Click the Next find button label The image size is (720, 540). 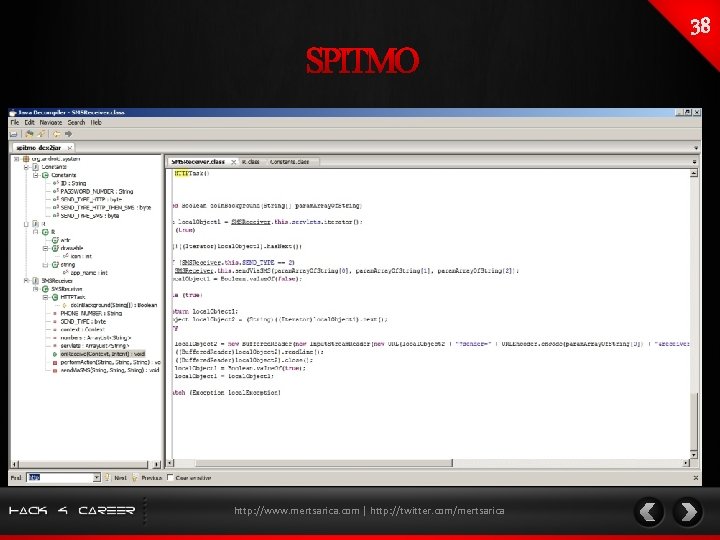[x=120, y=478]
